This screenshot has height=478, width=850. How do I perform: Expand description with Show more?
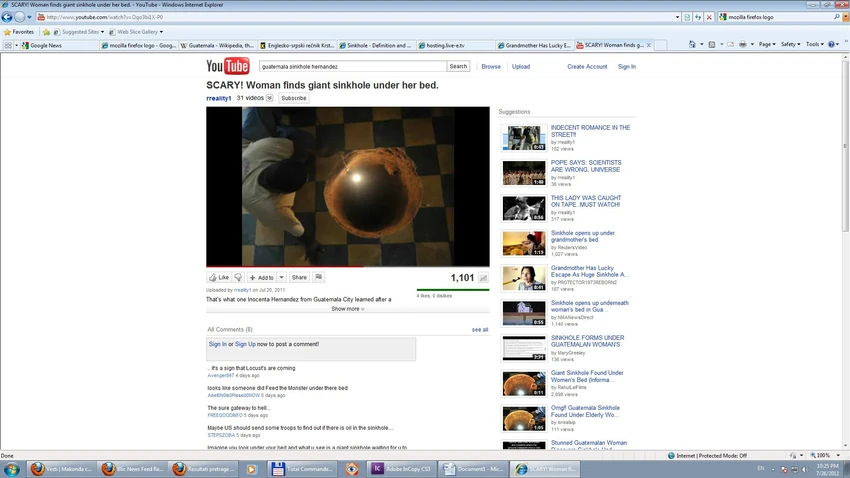[x=347, y=309]
